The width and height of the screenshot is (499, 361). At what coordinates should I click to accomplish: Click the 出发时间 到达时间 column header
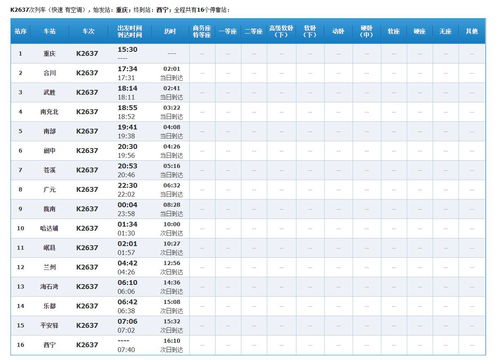[130, 31]
